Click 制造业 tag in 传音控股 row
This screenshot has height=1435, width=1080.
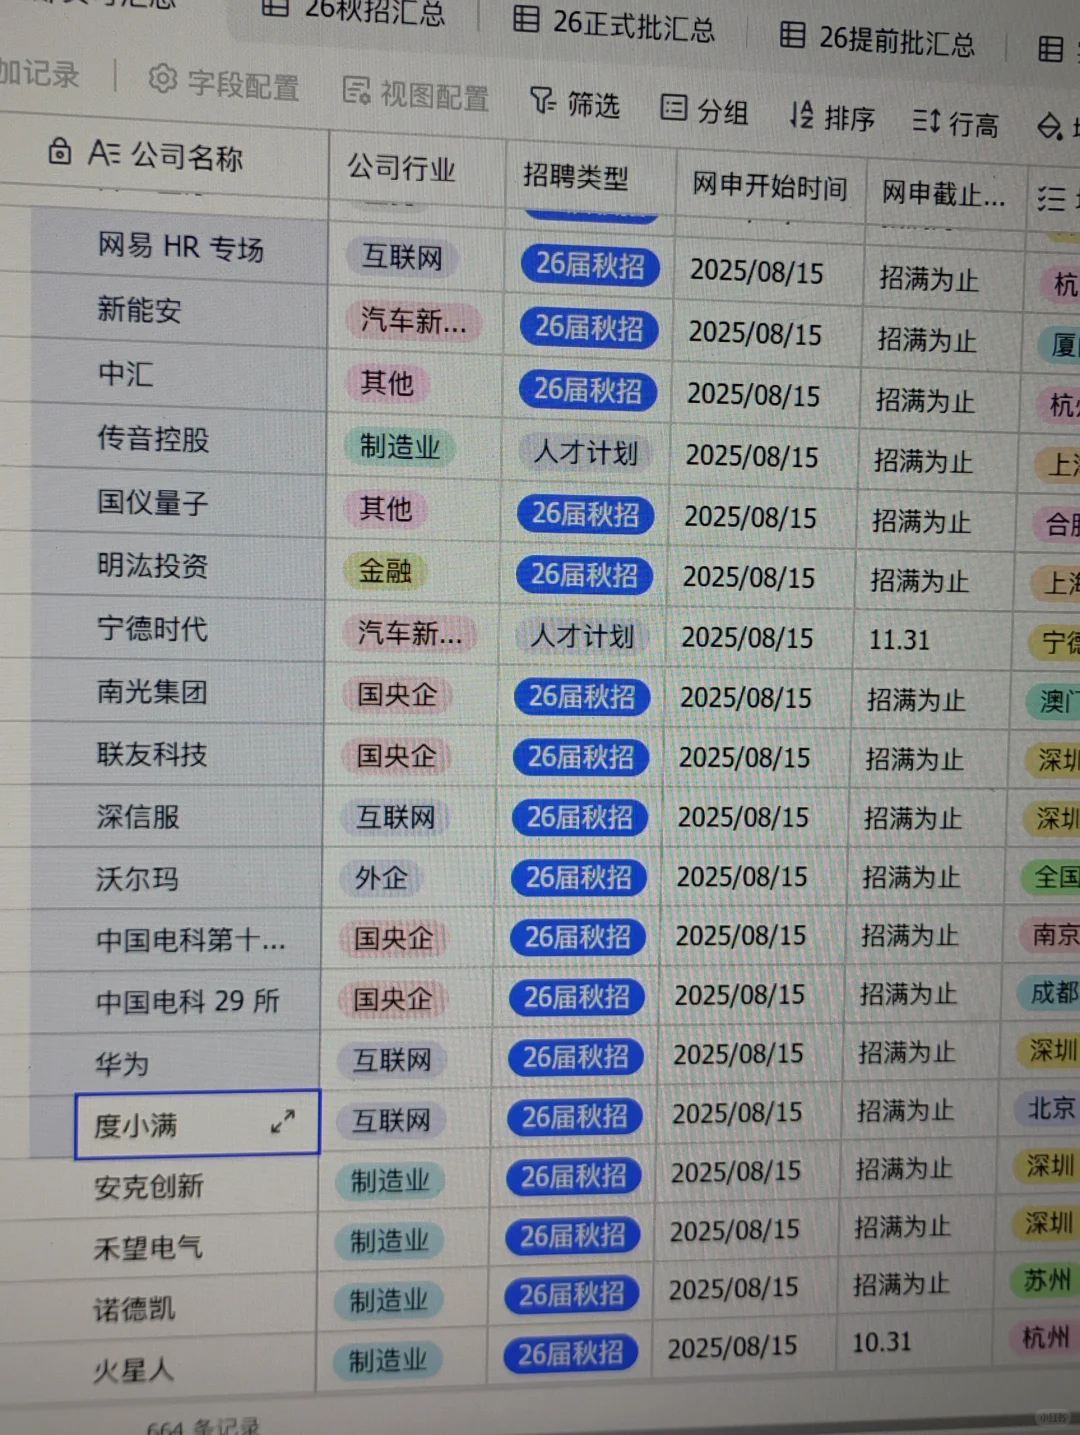400,446
